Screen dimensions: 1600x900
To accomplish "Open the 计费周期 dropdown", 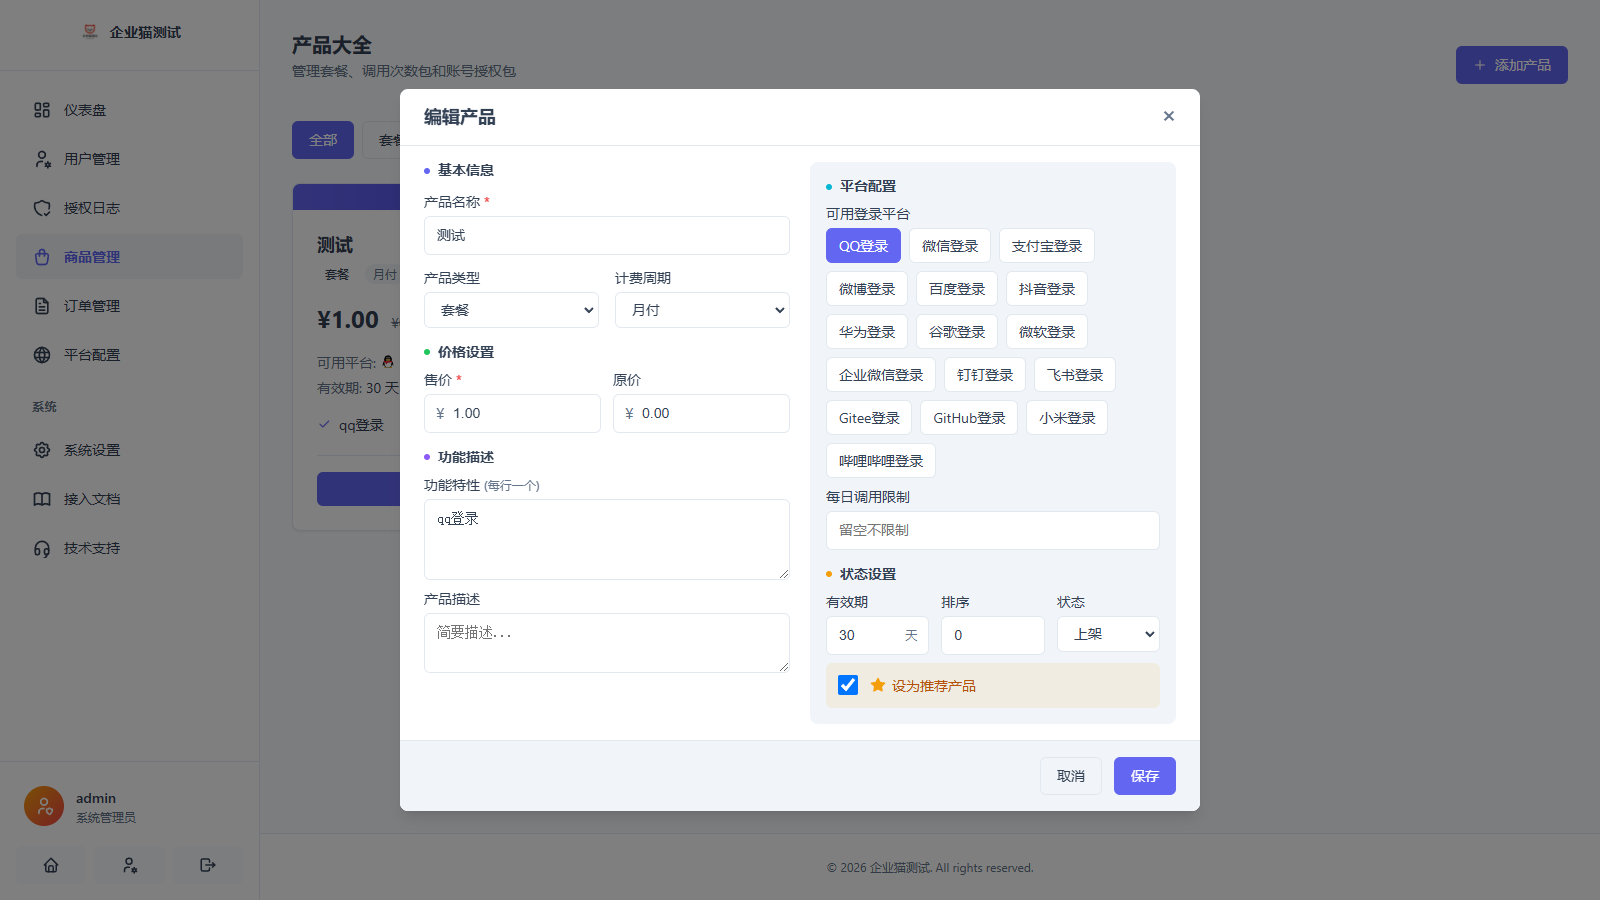I will tap(702, 310).
